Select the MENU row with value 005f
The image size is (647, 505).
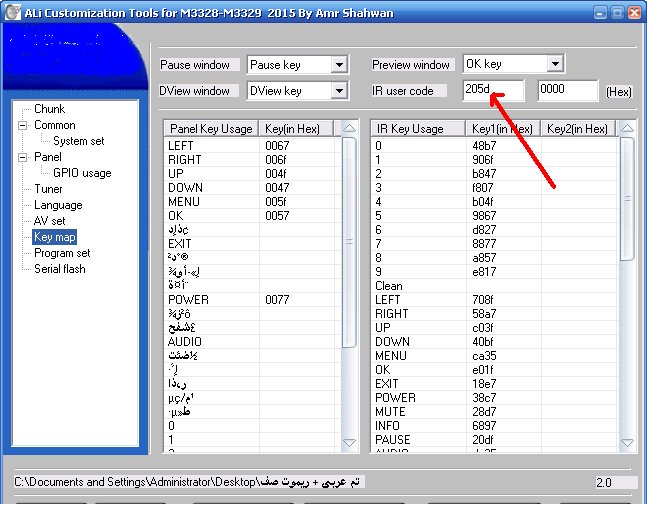pos(253,202)
